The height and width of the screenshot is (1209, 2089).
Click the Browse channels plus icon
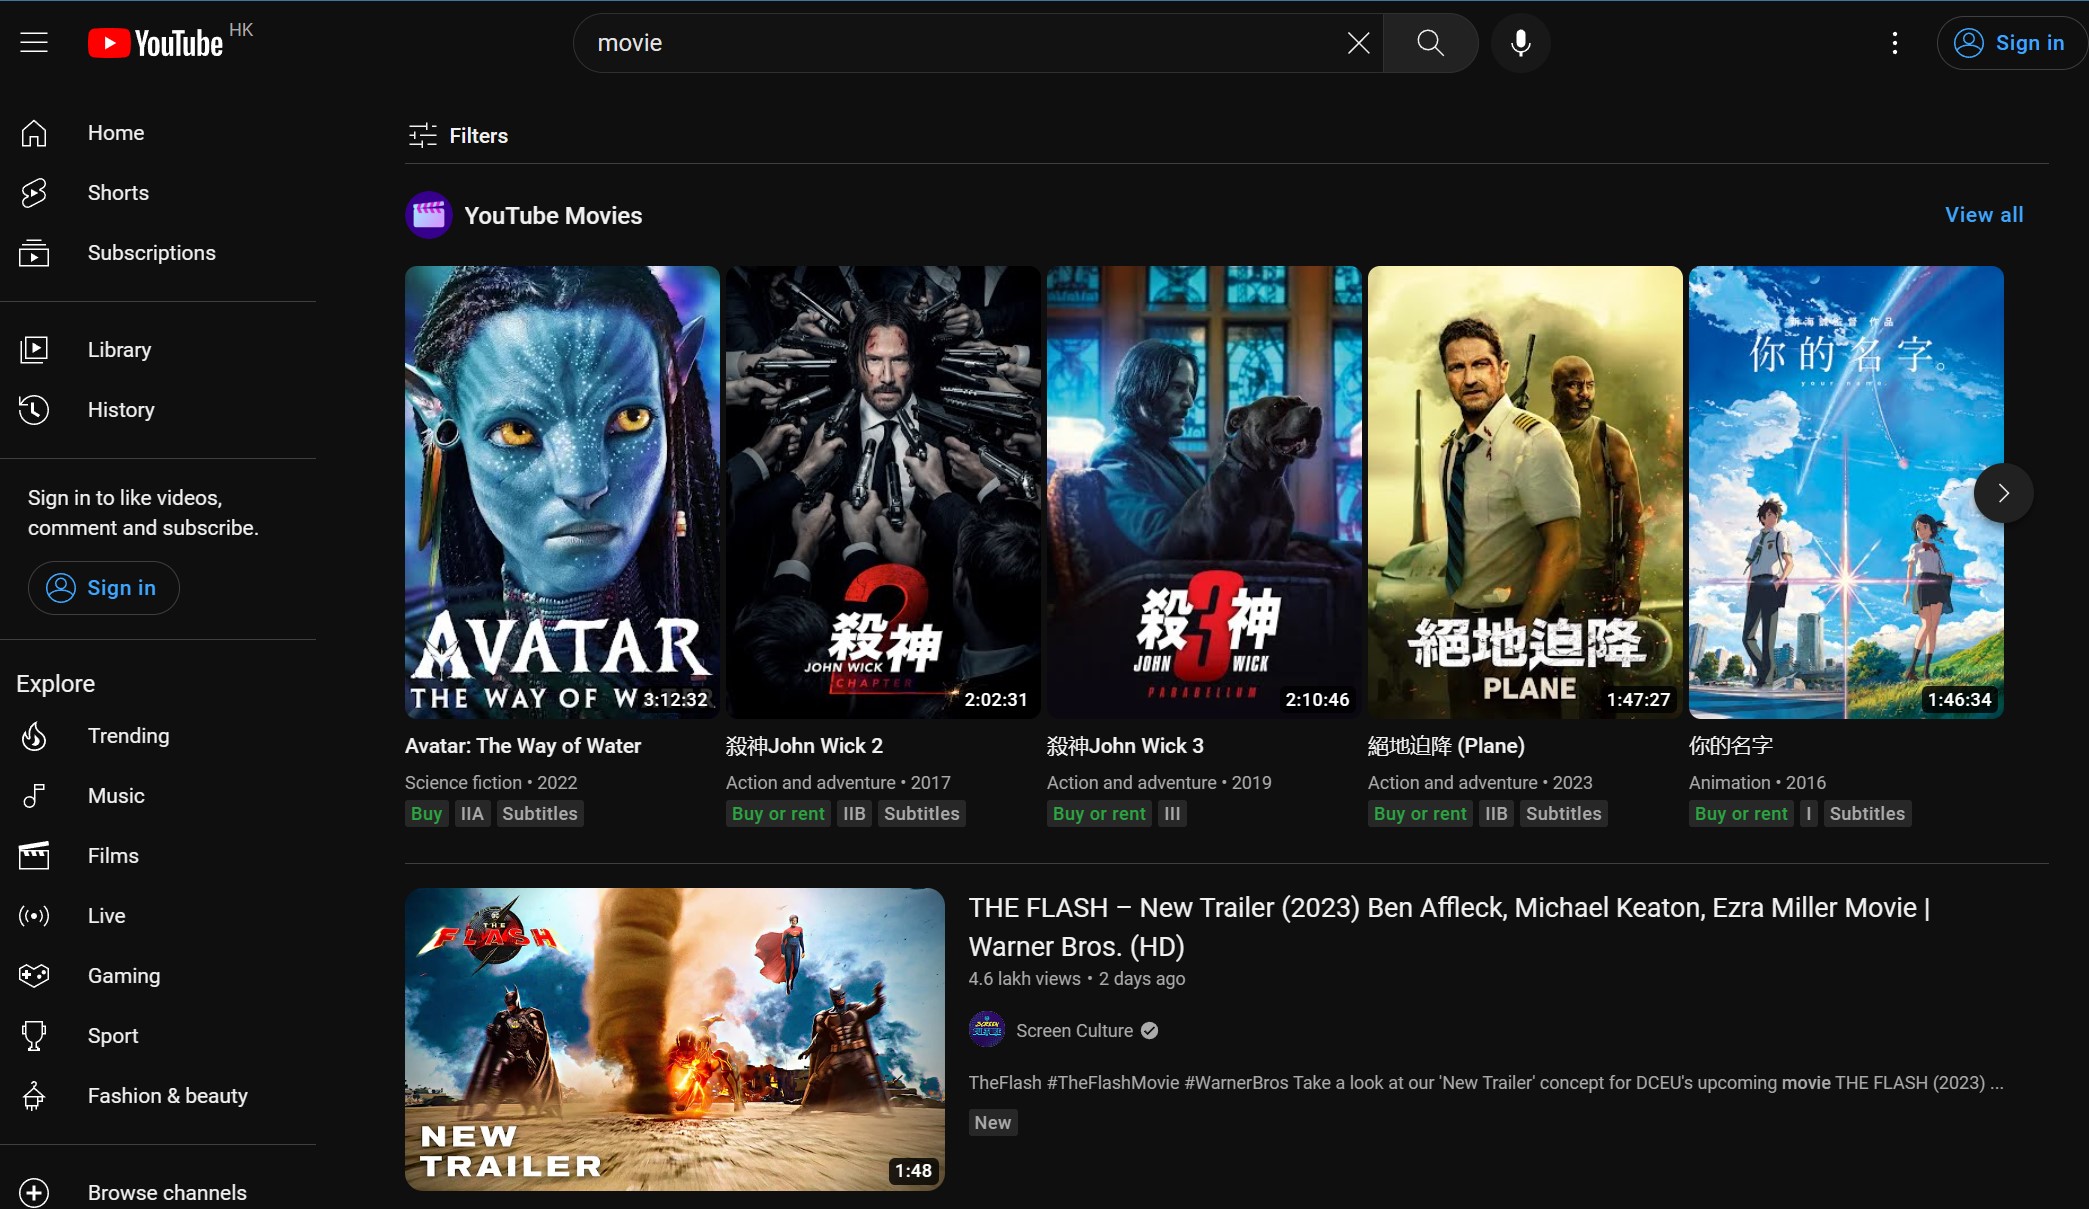pyautogui.click(x=34, y=1193)
